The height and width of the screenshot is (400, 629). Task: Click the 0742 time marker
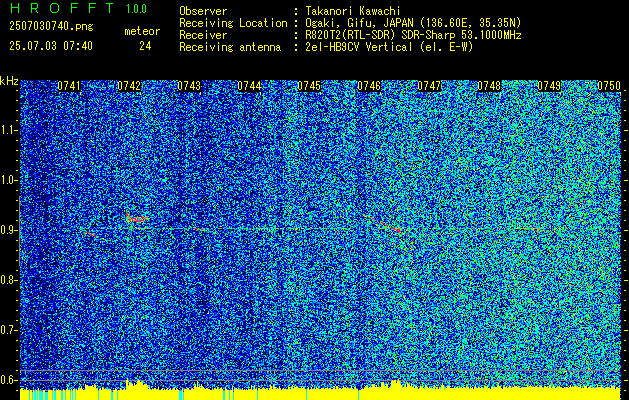[129, 86]
